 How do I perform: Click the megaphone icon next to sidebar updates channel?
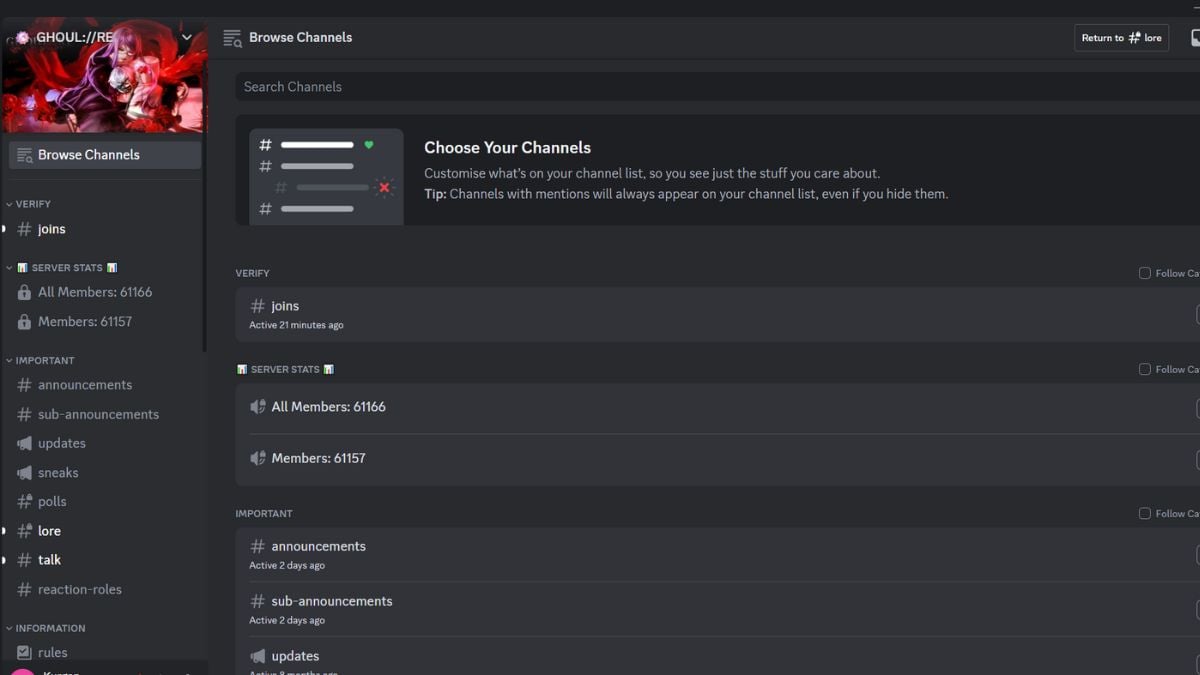pos(24,443)
